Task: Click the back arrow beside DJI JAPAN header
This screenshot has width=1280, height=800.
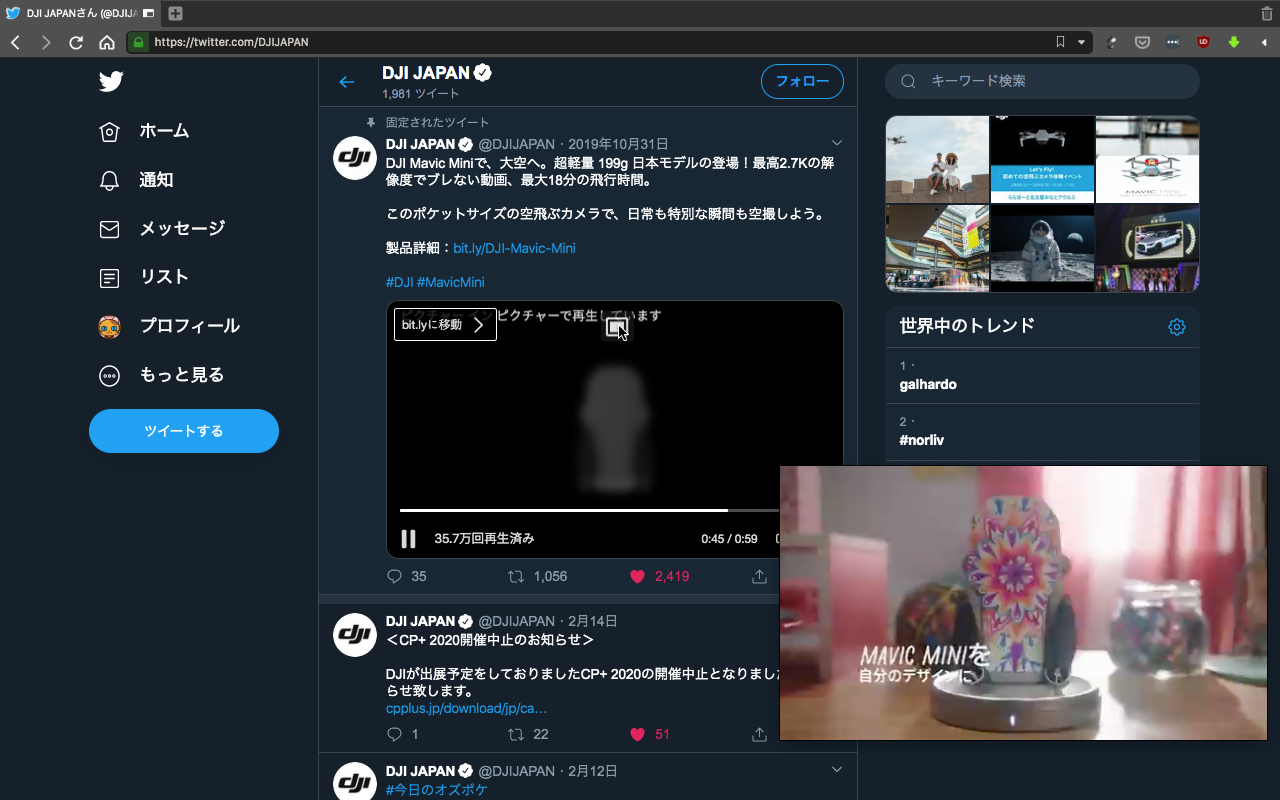Action: pos(347,82)
